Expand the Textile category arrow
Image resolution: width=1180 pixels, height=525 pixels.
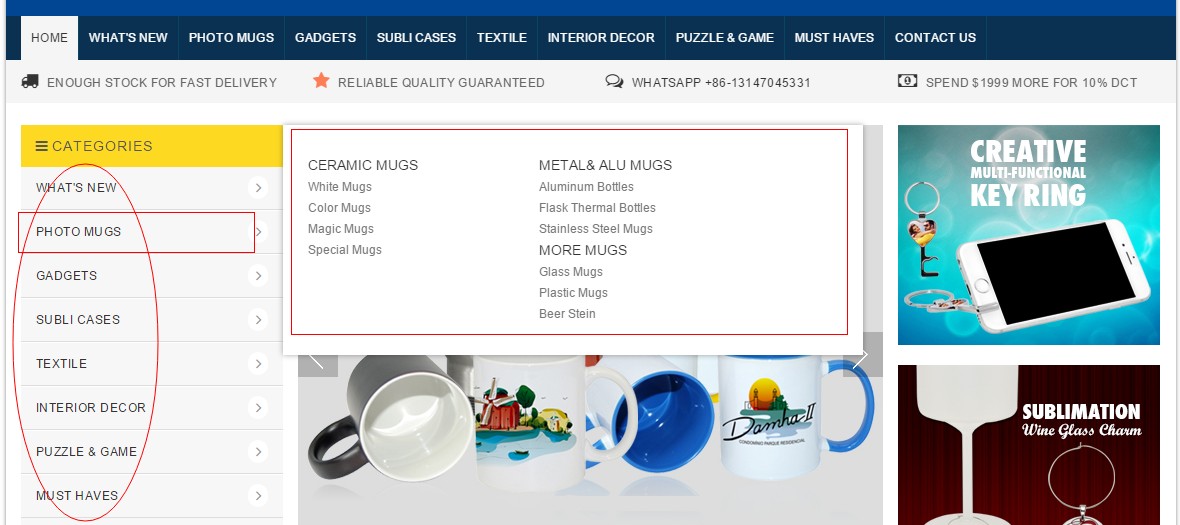(258, 364)
